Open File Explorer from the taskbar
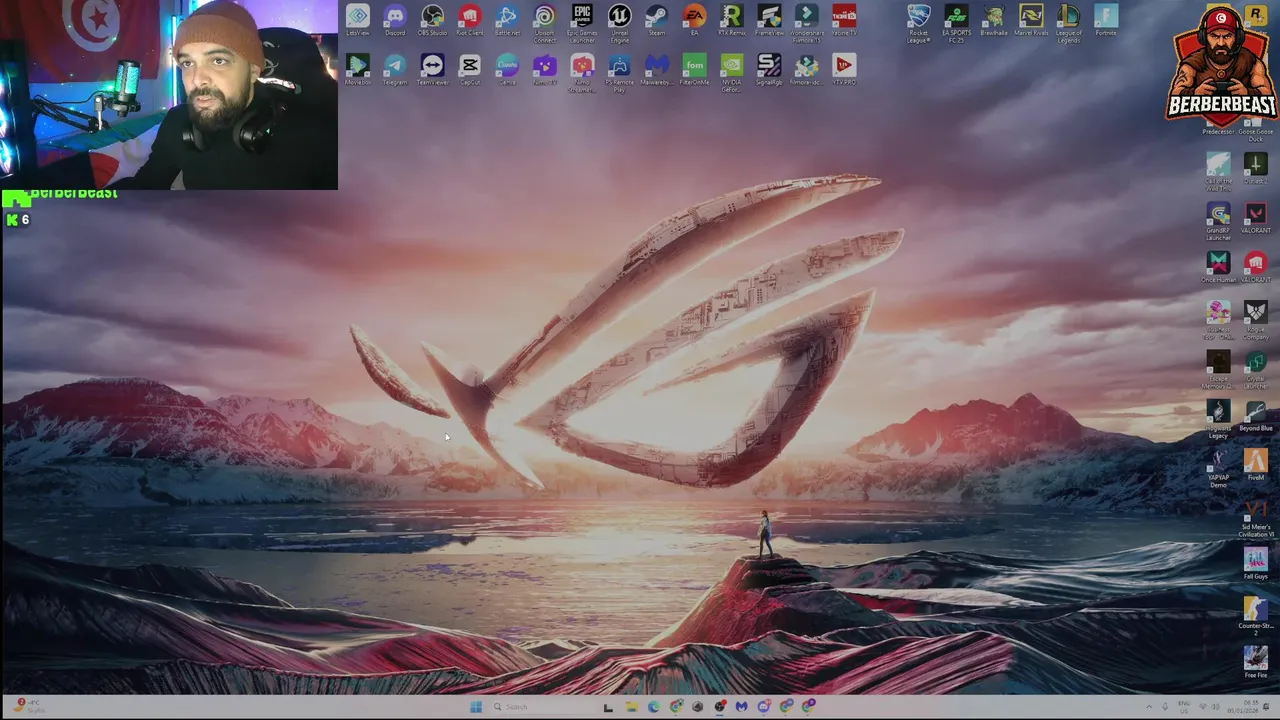1280x720 pixels. click(x=631, y=707)
